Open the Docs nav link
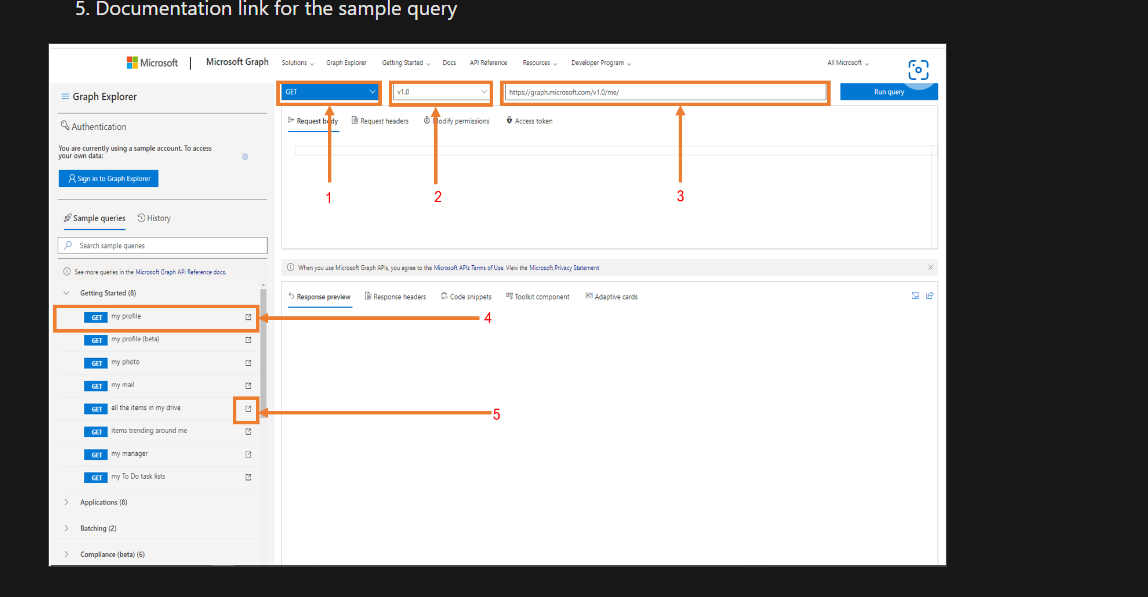 click(450, 63)
